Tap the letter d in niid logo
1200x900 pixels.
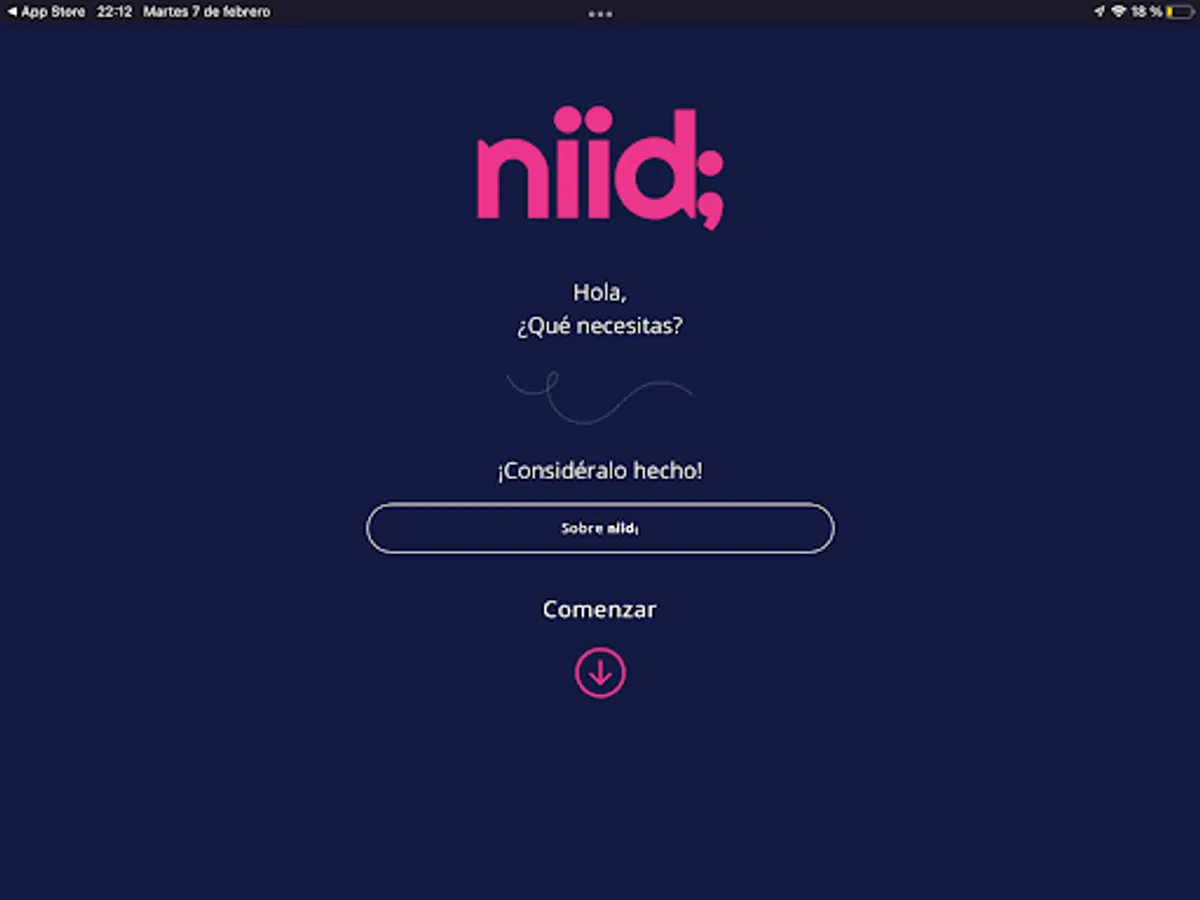click(656, 165)
